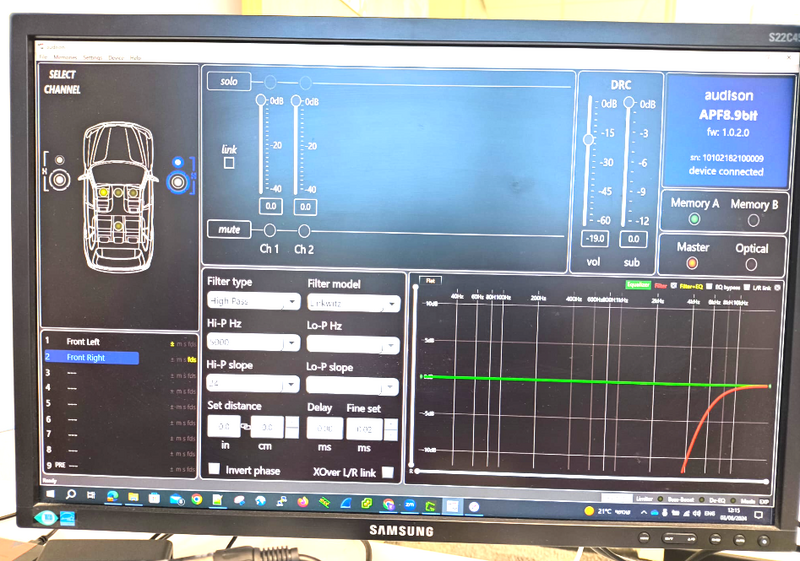Check the channel link checkbox
The height and width of the screenshot is (561, 800).
[x=229, y=163]
